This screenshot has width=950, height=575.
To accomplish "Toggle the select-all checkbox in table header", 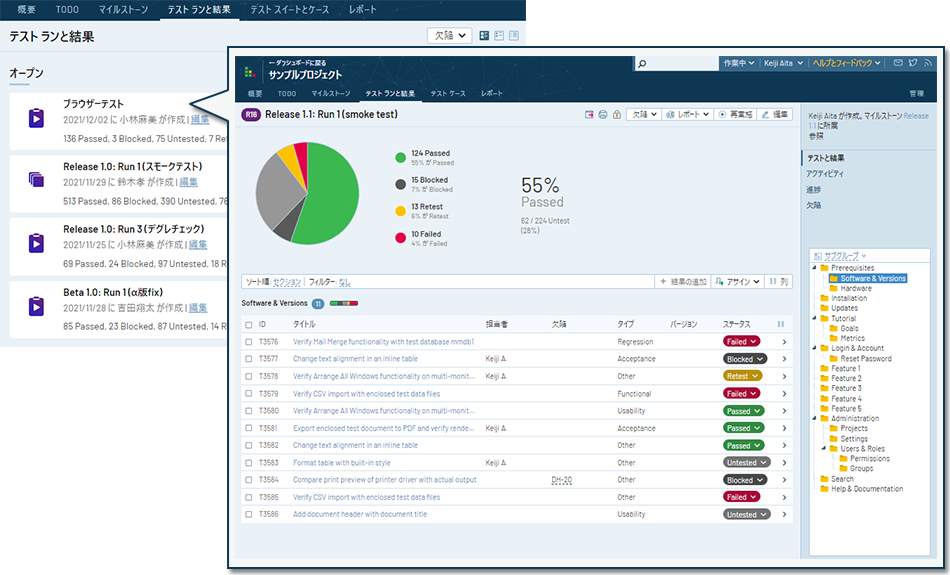I will click(248, 325).
